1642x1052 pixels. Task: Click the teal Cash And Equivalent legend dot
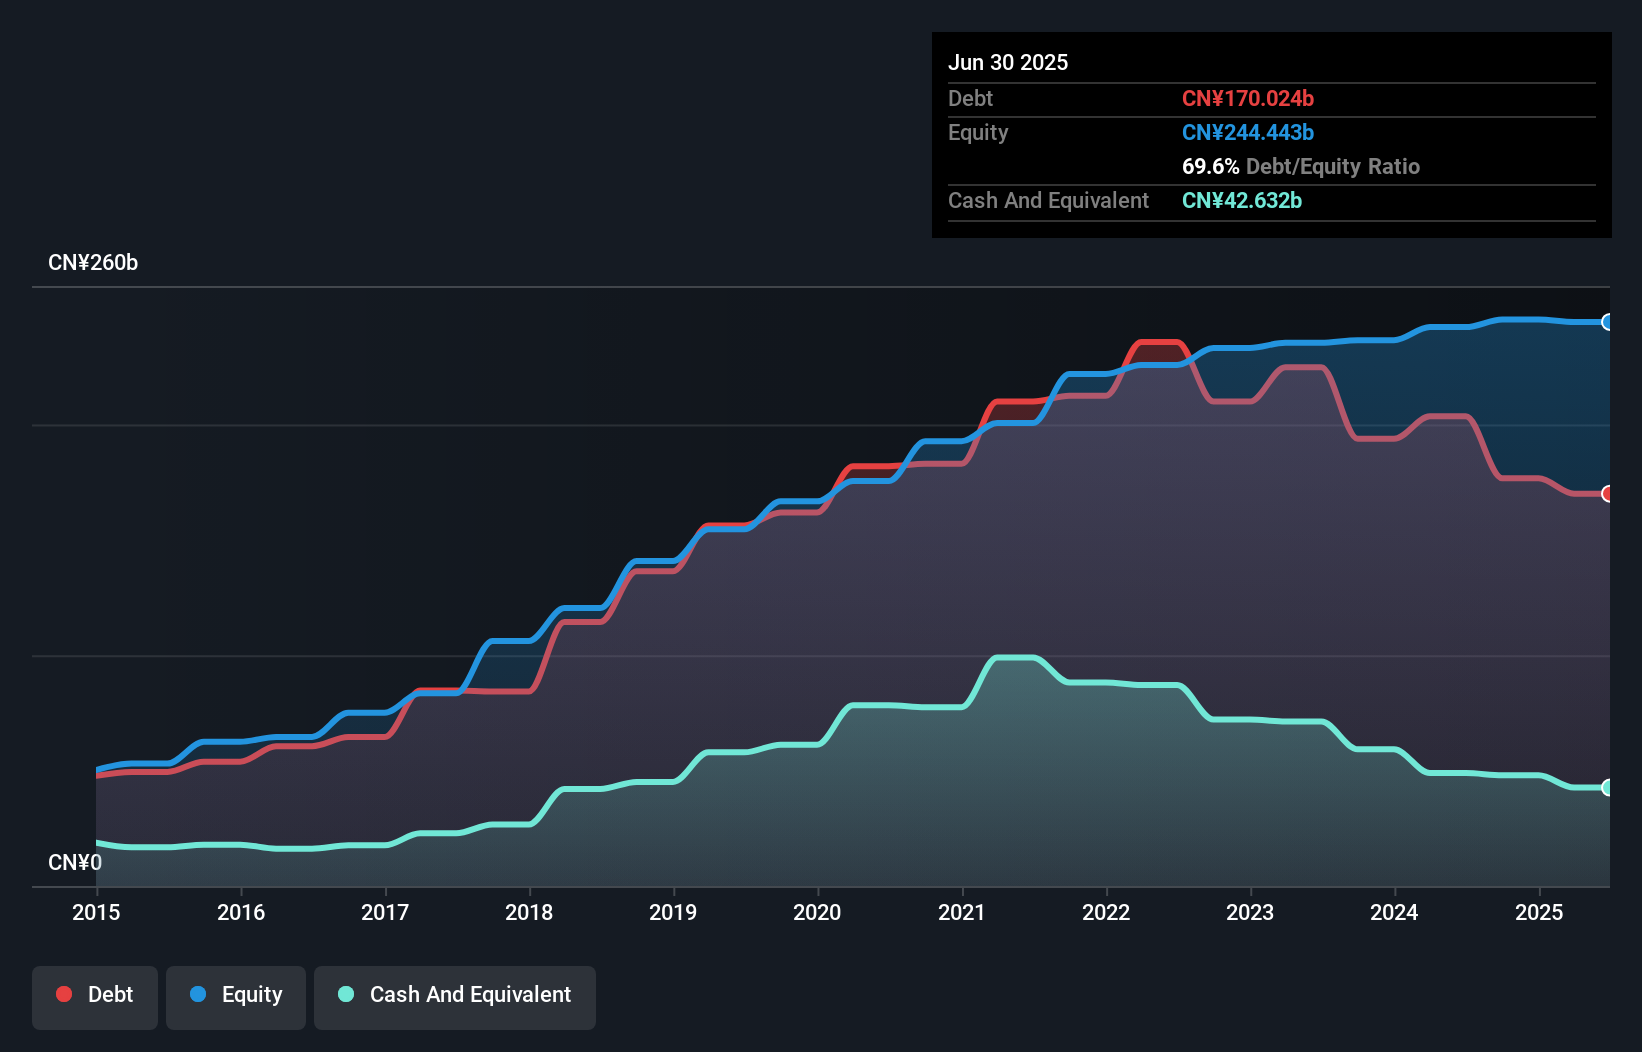(x=345, y=994)
